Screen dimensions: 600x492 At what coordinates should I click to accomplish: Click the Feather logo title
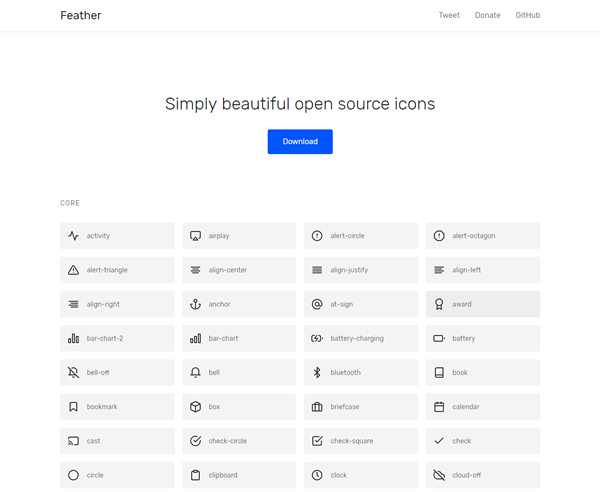pyautogui.click(x=81, y=15)
